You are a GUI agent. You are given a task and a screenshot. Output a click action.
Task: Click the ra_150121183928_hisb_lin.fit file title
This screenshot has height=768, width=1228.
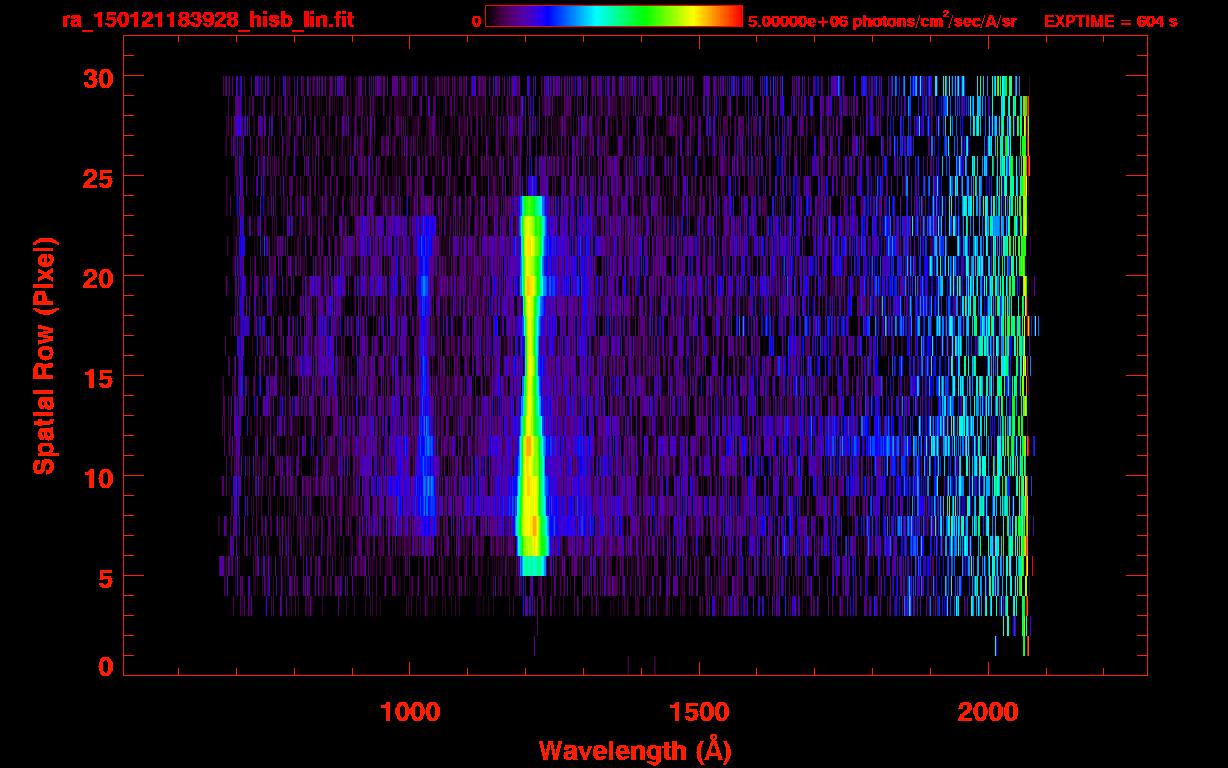(207, 20)
